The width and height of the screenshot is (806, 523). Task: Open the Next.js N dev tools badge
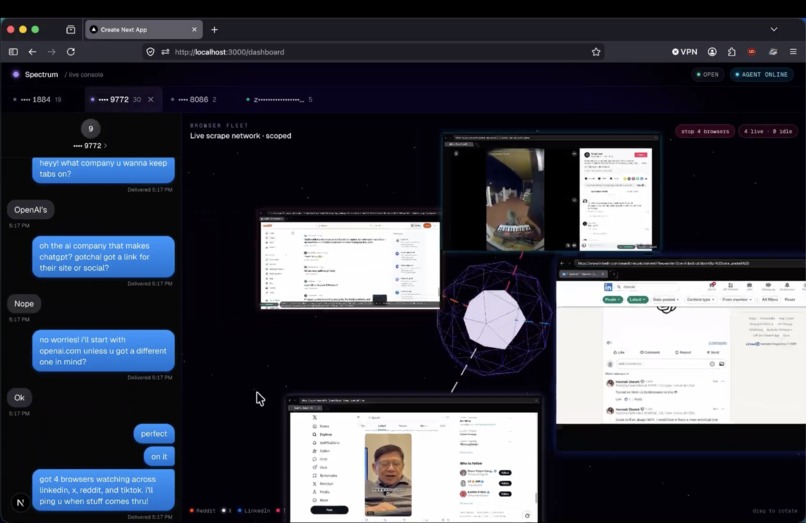tap(21, 502)
